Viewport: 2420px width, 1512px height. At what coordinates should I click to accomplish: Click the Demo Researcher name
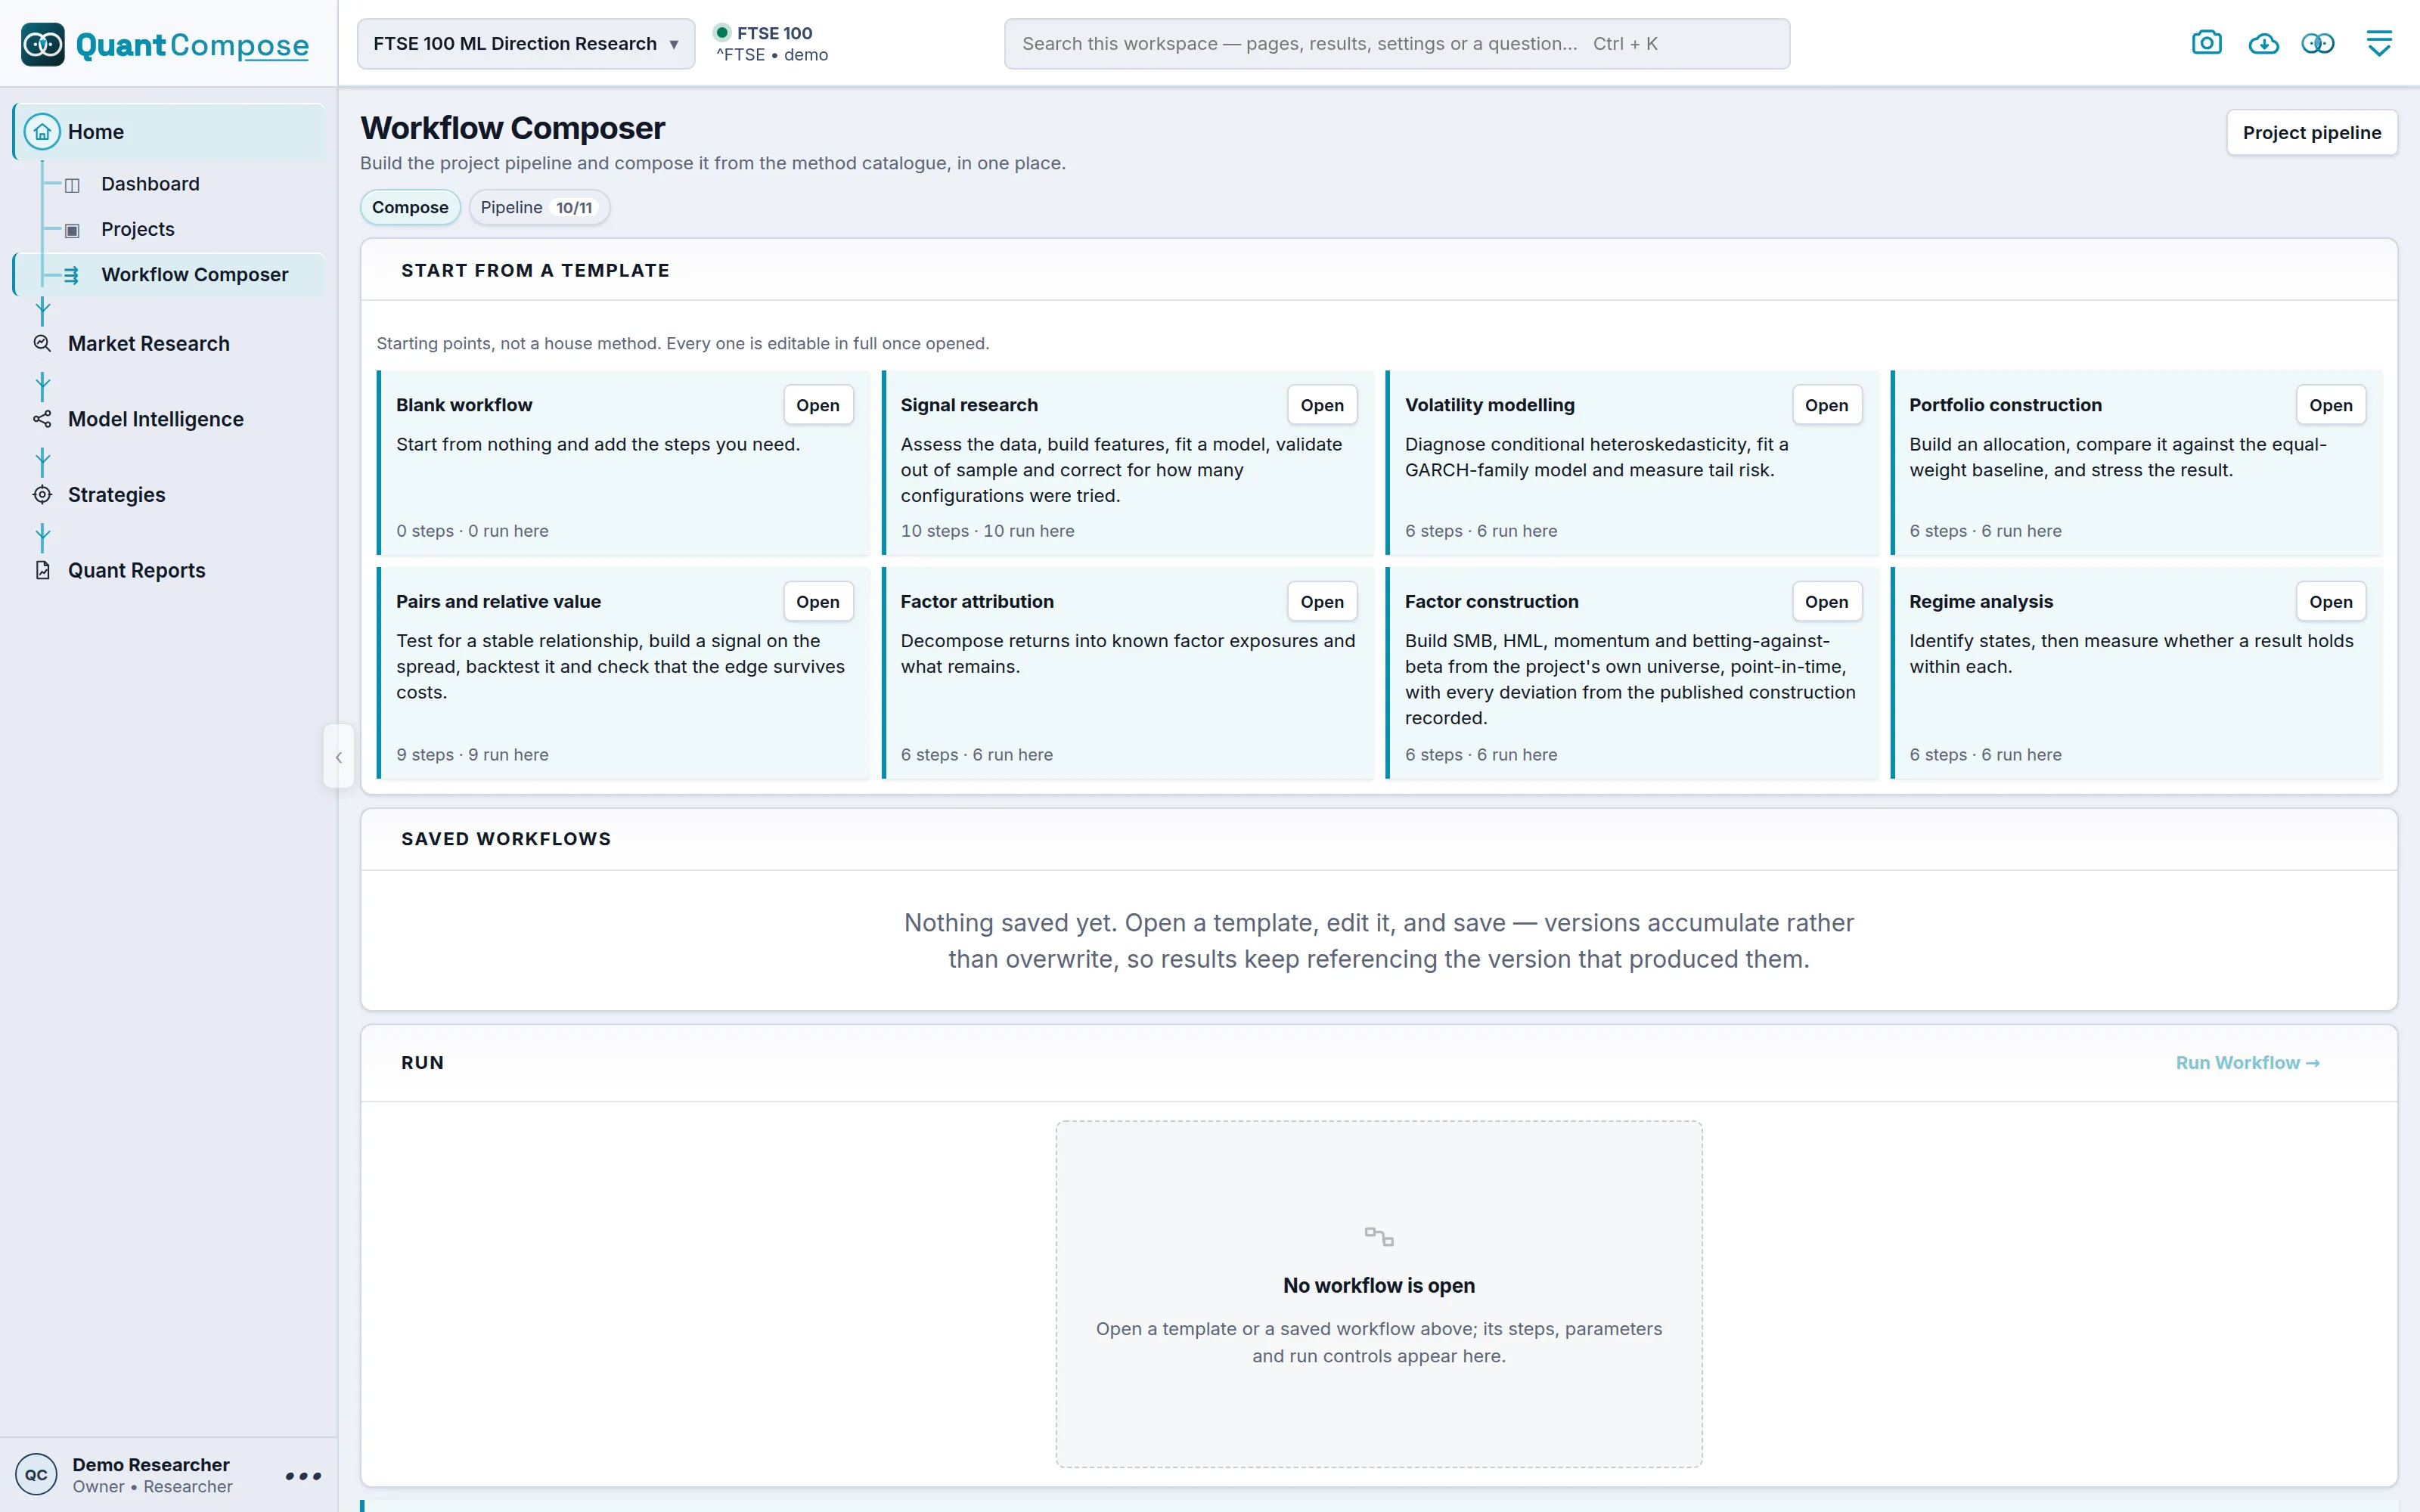click(150, 1464)
